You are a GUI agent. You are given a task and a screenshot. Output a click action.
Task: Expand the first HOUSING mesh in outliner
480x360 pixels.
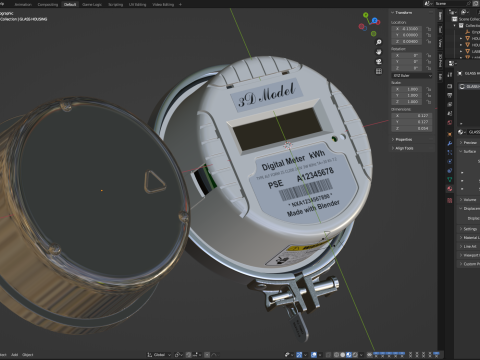pyautogui.click(x=461, y=39)
